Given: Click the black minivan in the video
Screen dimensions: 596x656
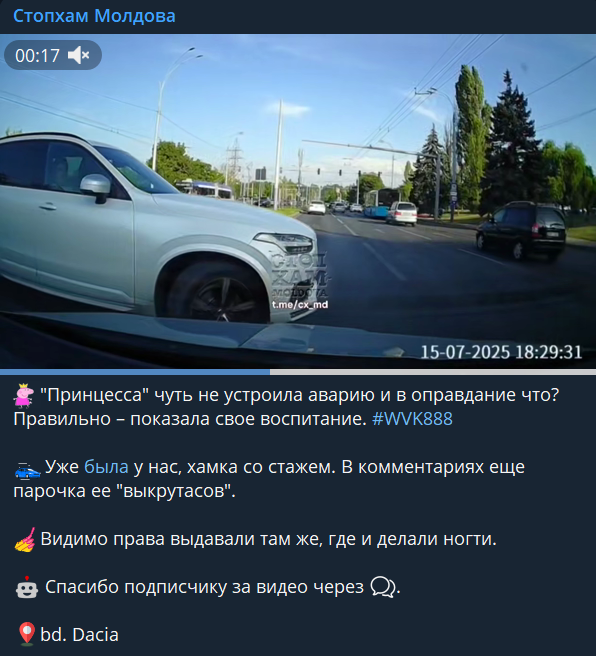Looking at the screenshot, I should pyautogui.click(x=521, y=230).
